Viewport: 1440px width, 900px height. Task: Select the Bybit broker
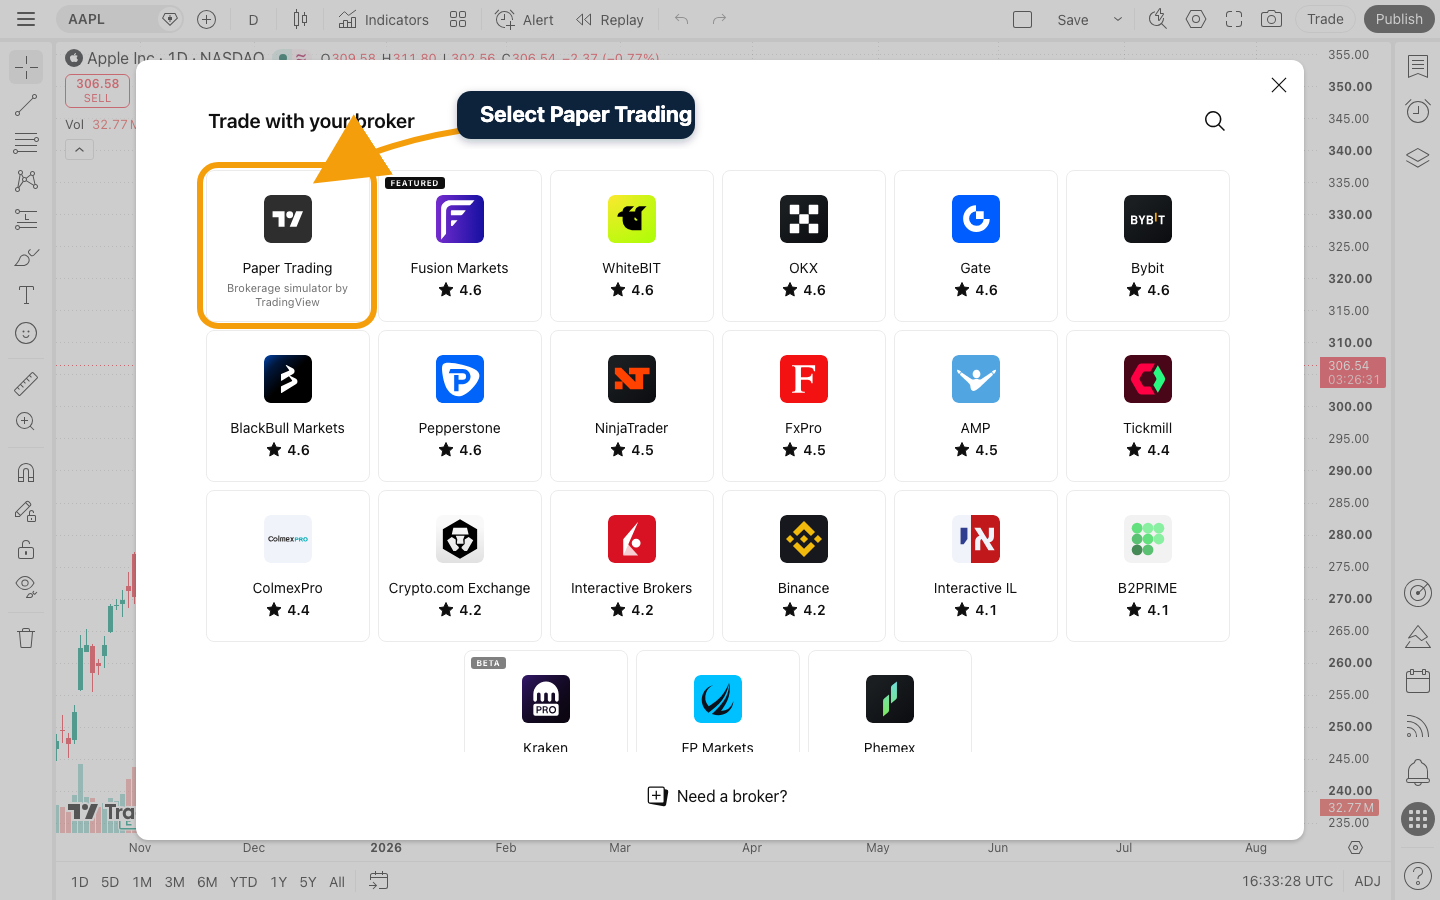pos(1148,246)
